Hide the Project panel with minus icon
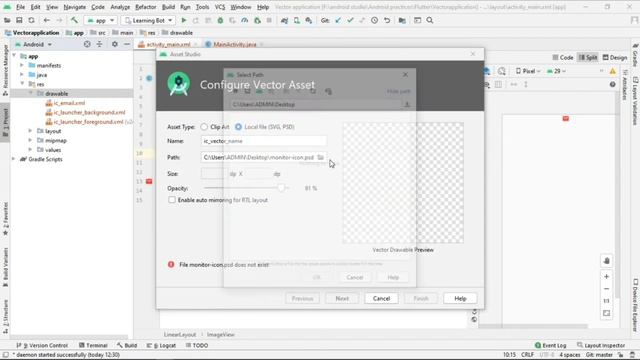The image size is (640, 360). 127,44
